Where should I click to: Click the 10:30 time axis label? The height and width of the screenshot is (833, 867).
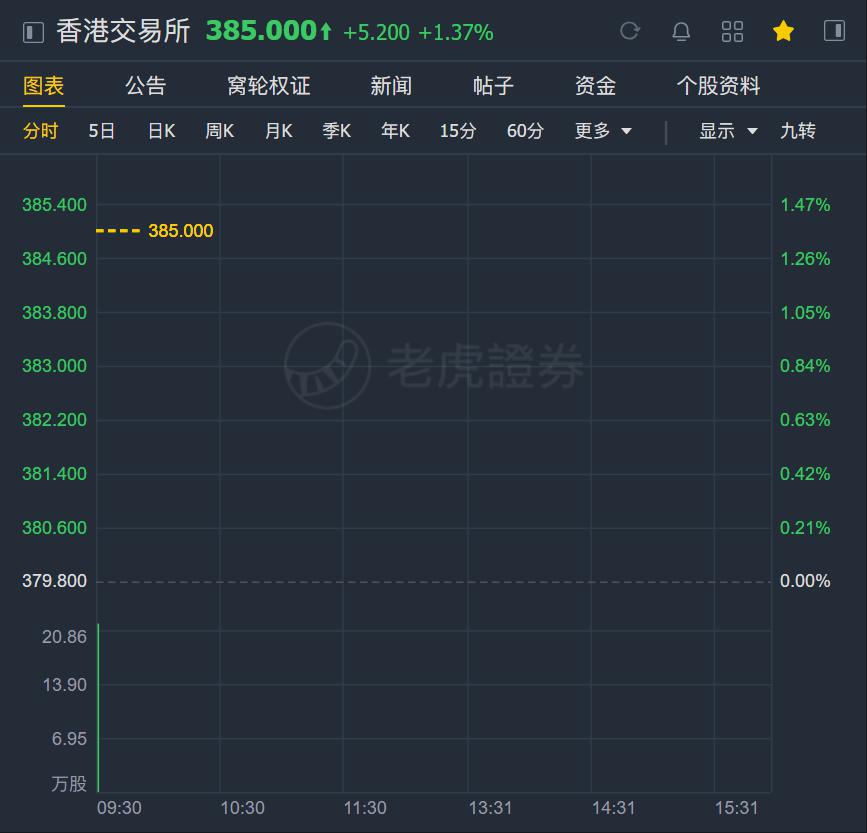point(243,808)
